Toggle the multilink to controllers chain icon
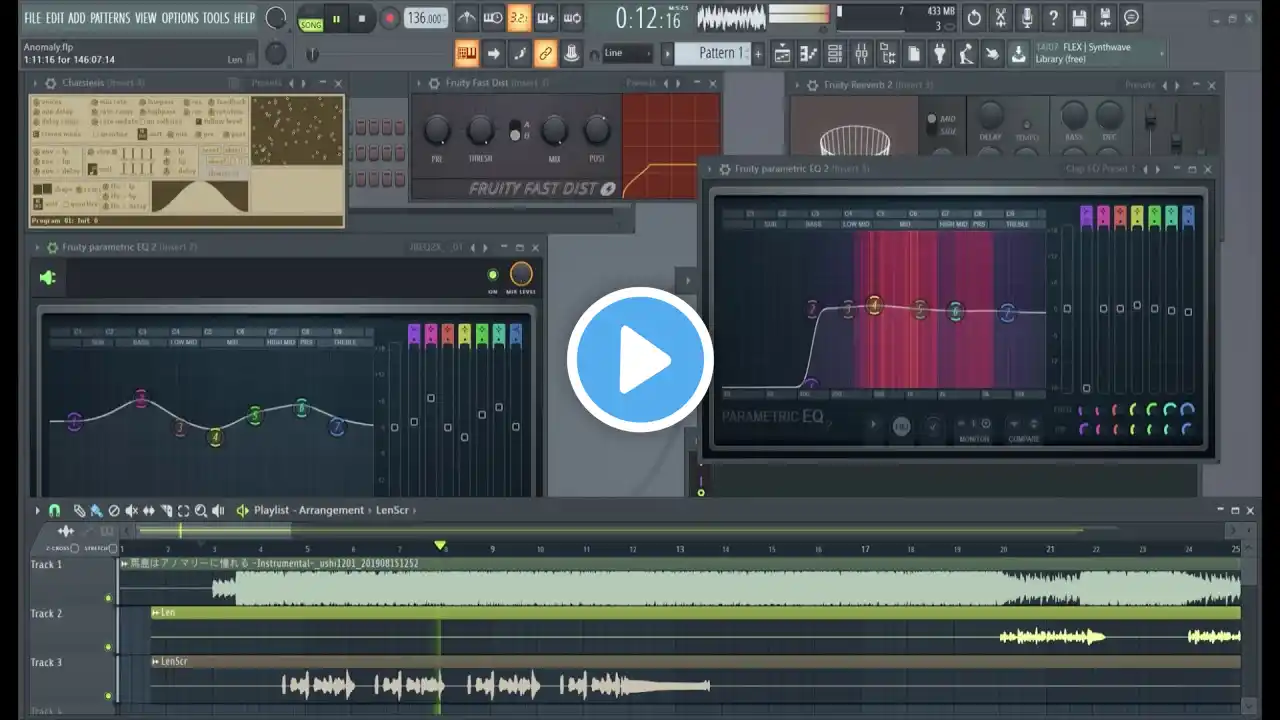Viewport: 1280px width, 720px height. tap(545, 53)
